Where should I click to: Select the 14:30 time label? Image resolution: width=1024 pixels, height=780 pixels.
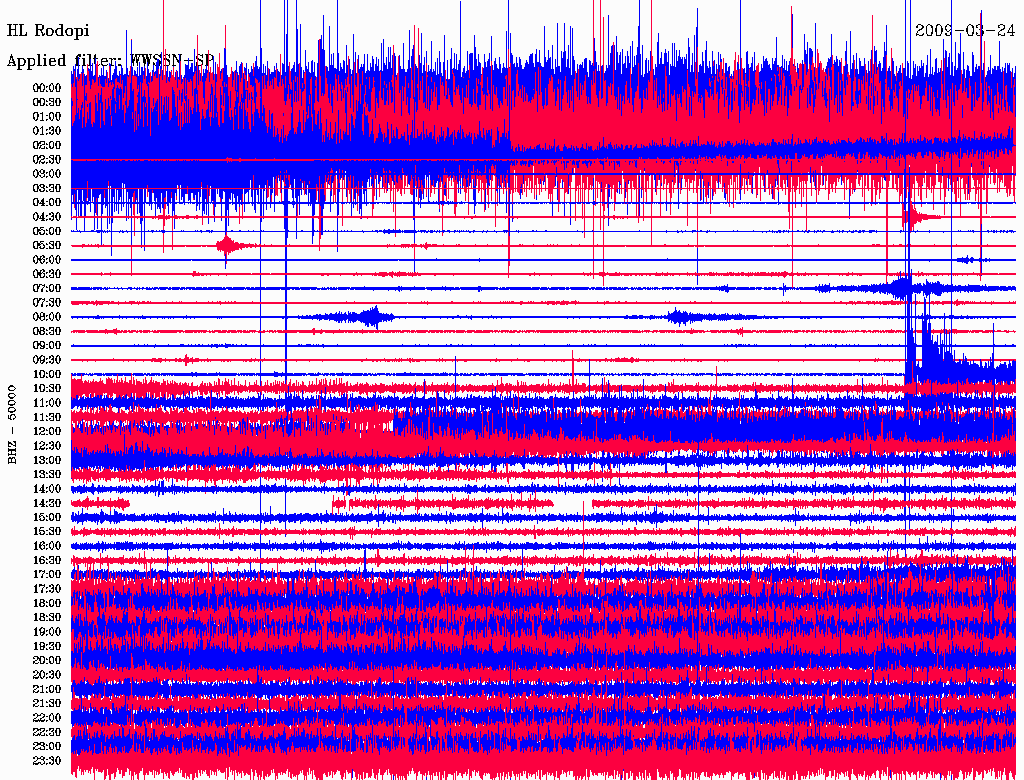click(x=47, y=503)
